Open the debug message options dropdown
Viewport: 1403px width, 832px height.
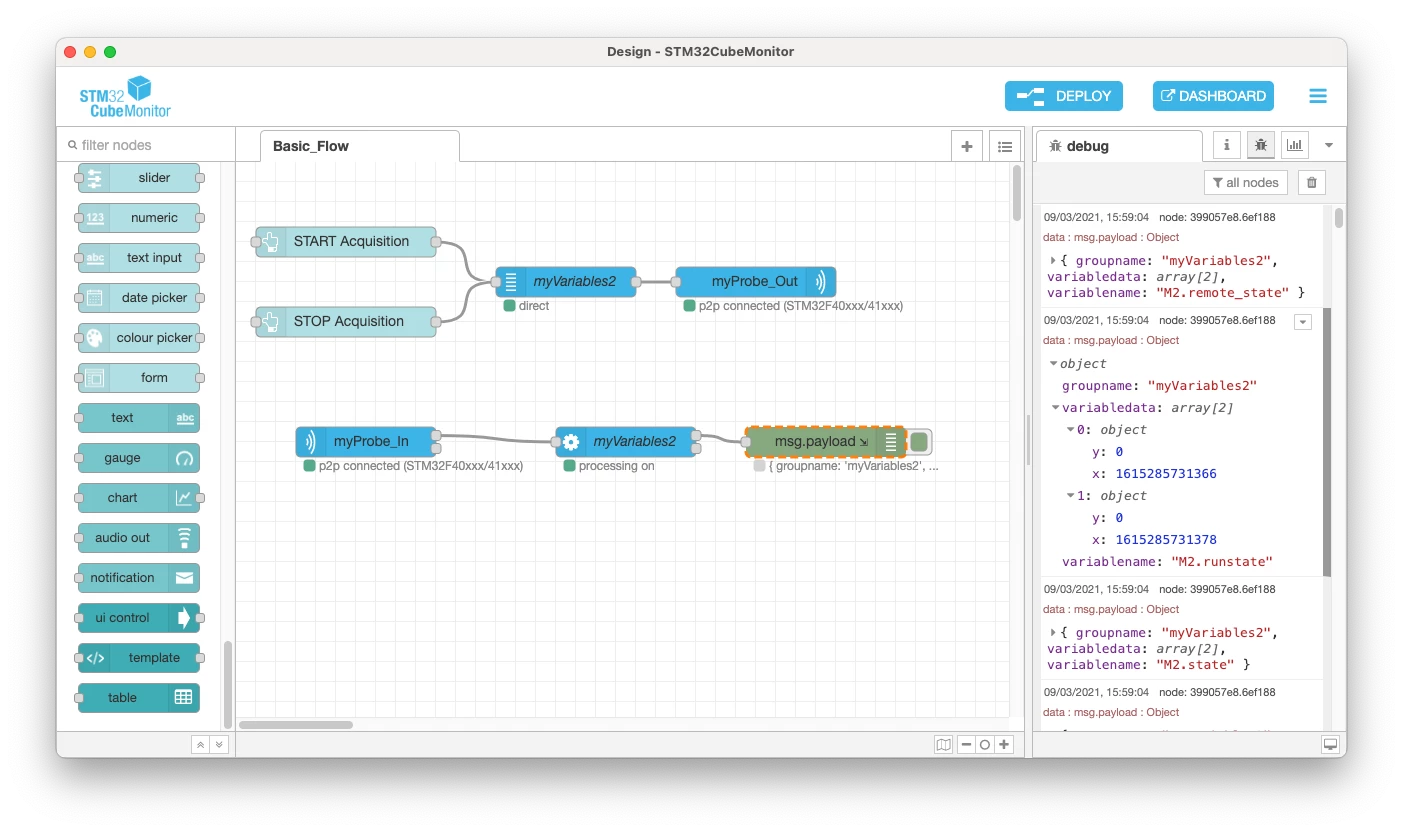(1302, 321)
